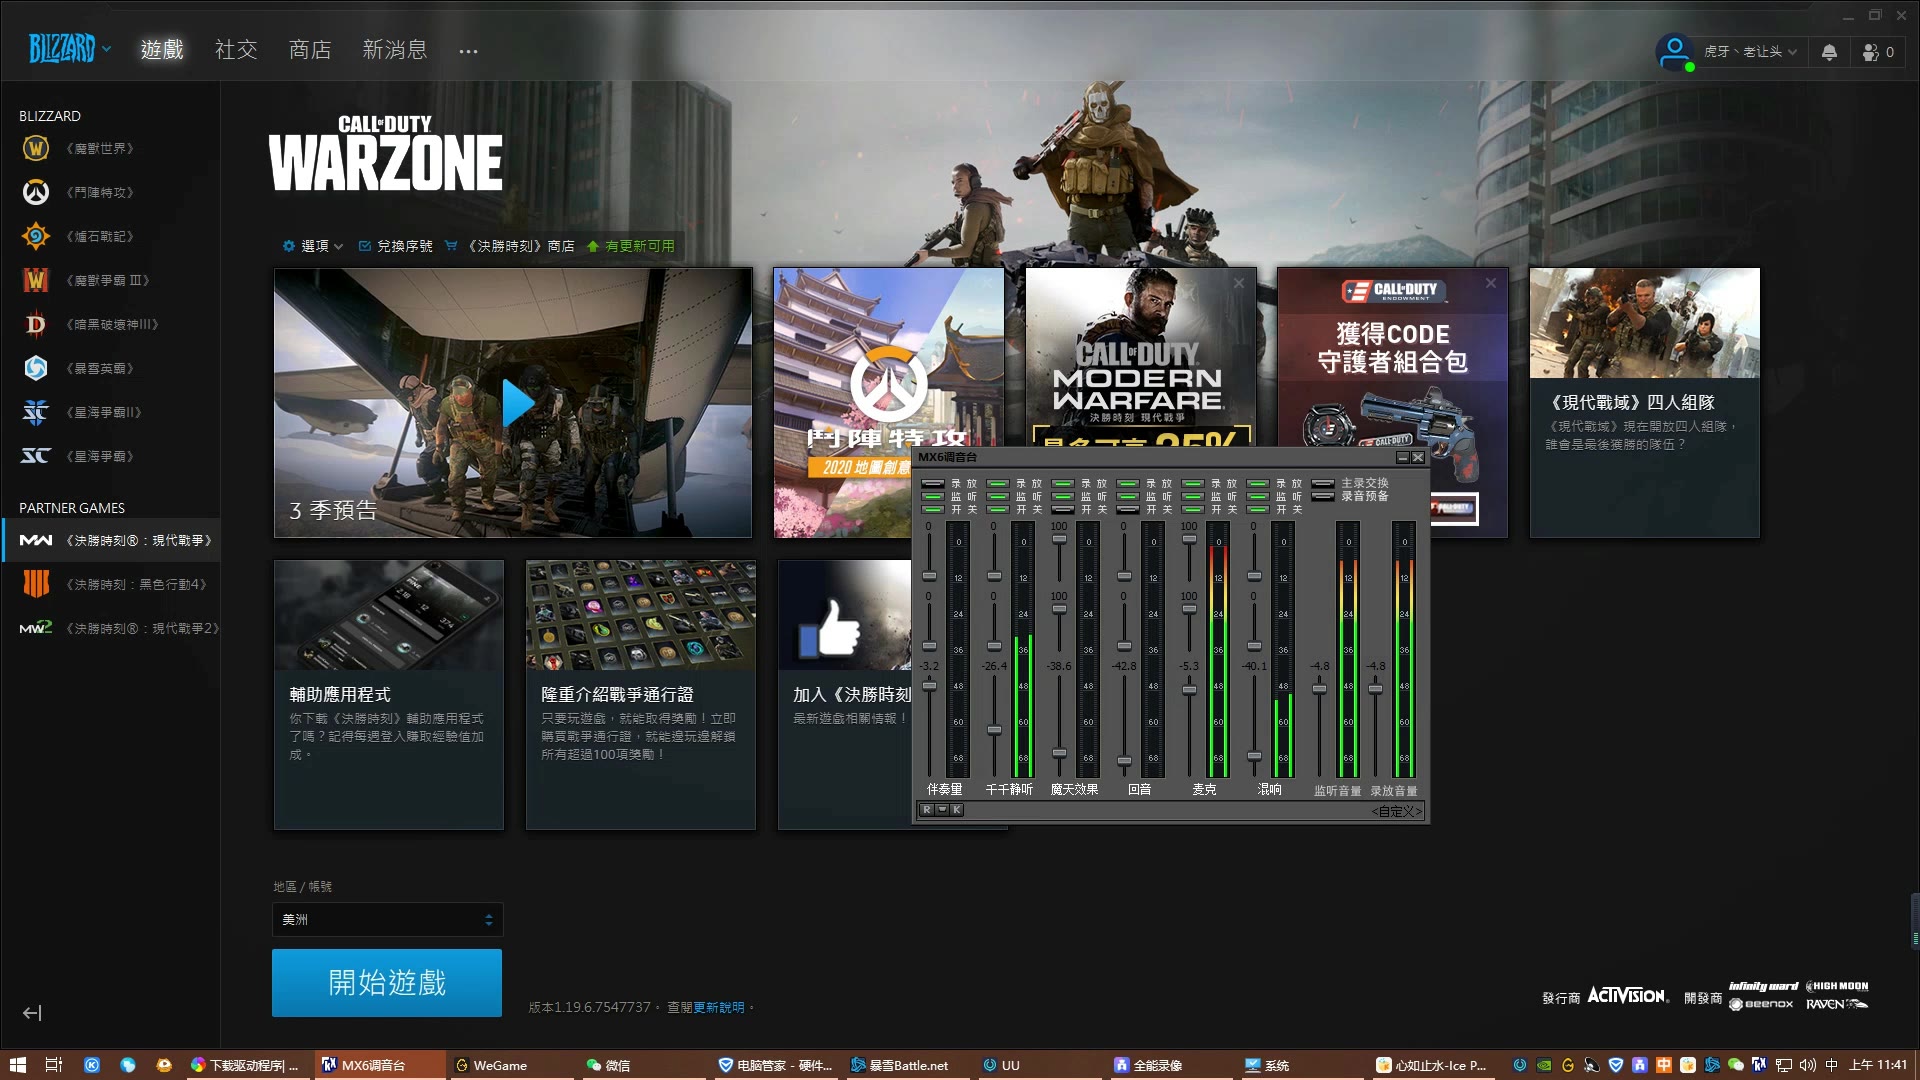Toggle 监听 for 伴奏里 channel

pos(932,496)
